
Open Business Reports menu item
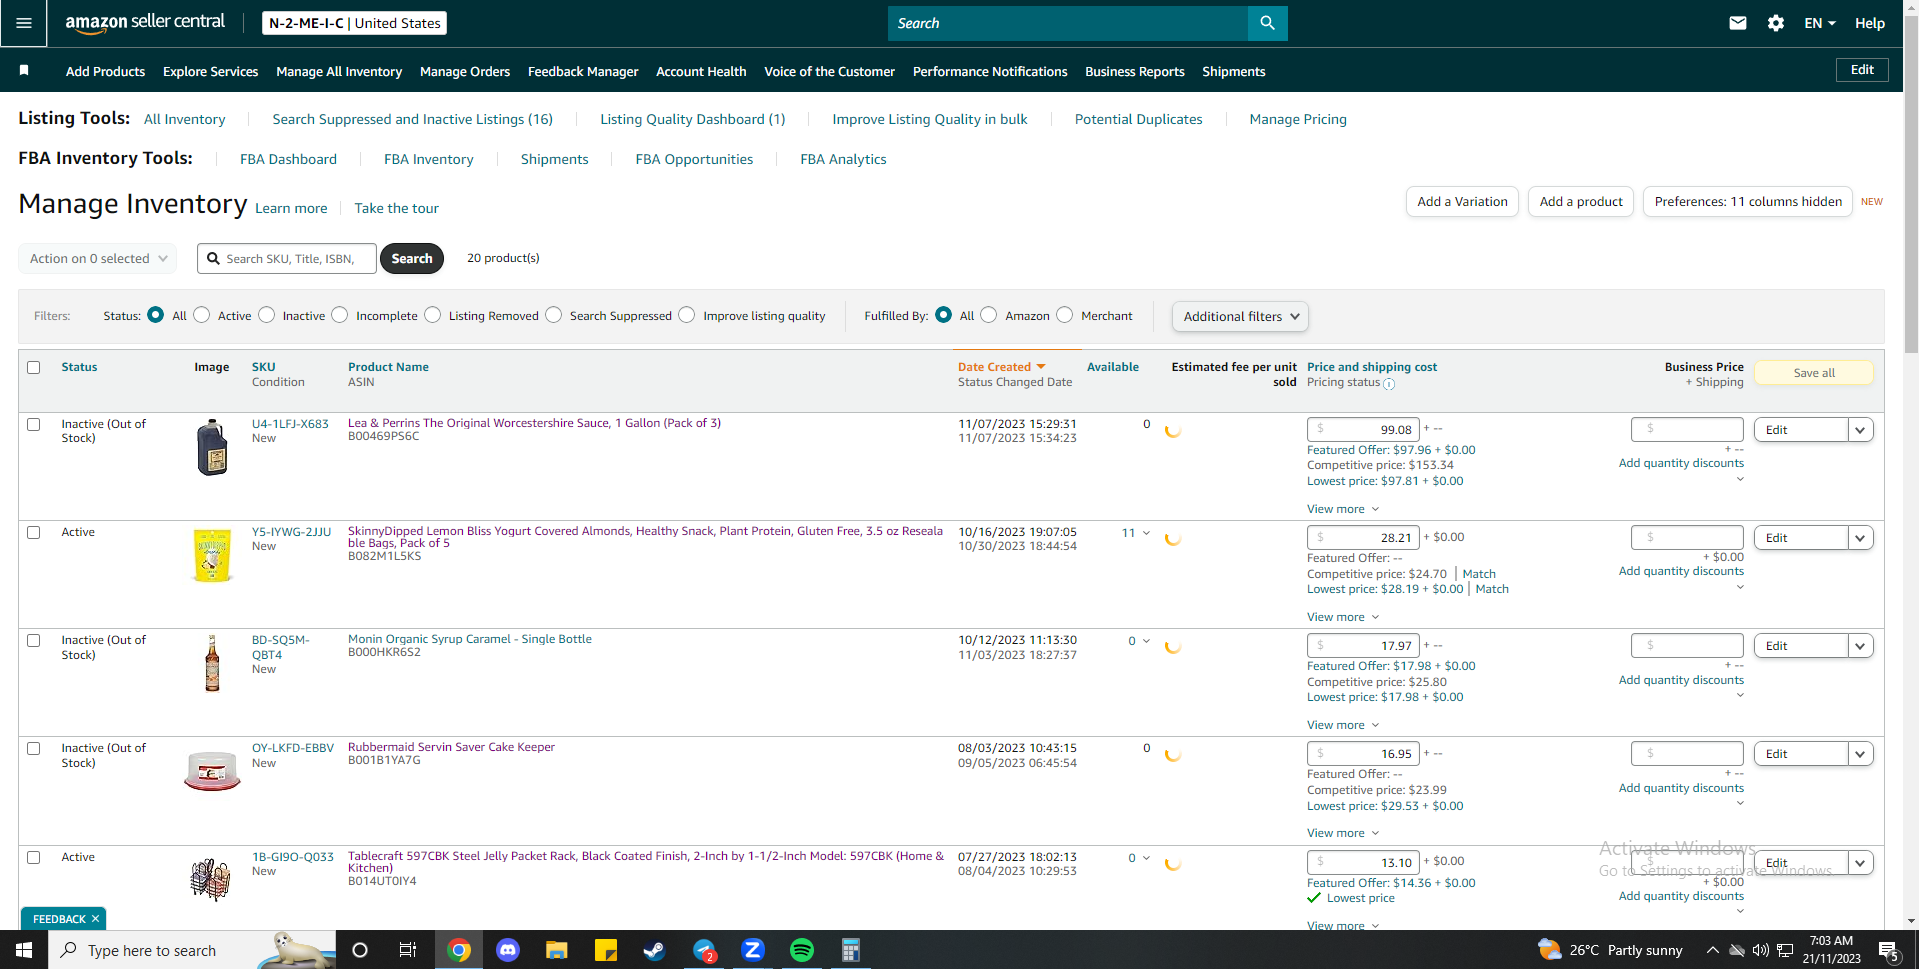[x=1135, y=71]
